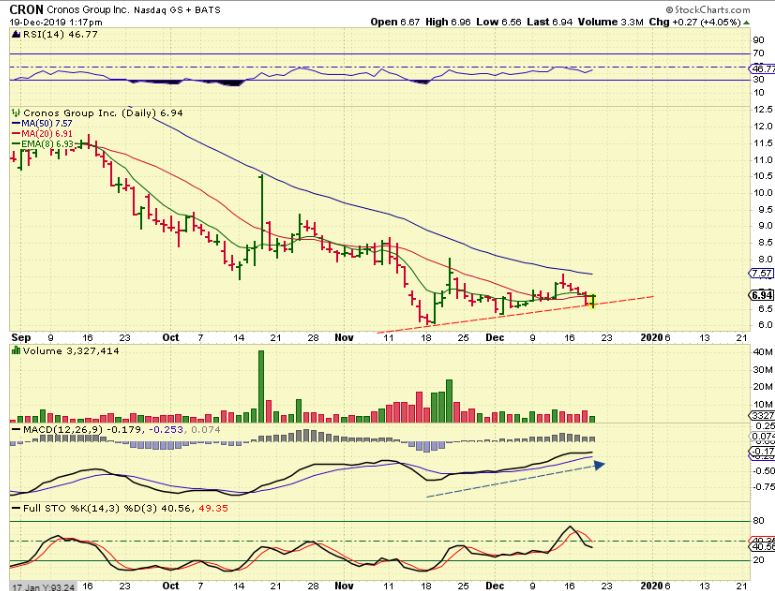775x591 pixels.
Task: Click the RSI(14) 46.77 indicator label
Action: 60,35
